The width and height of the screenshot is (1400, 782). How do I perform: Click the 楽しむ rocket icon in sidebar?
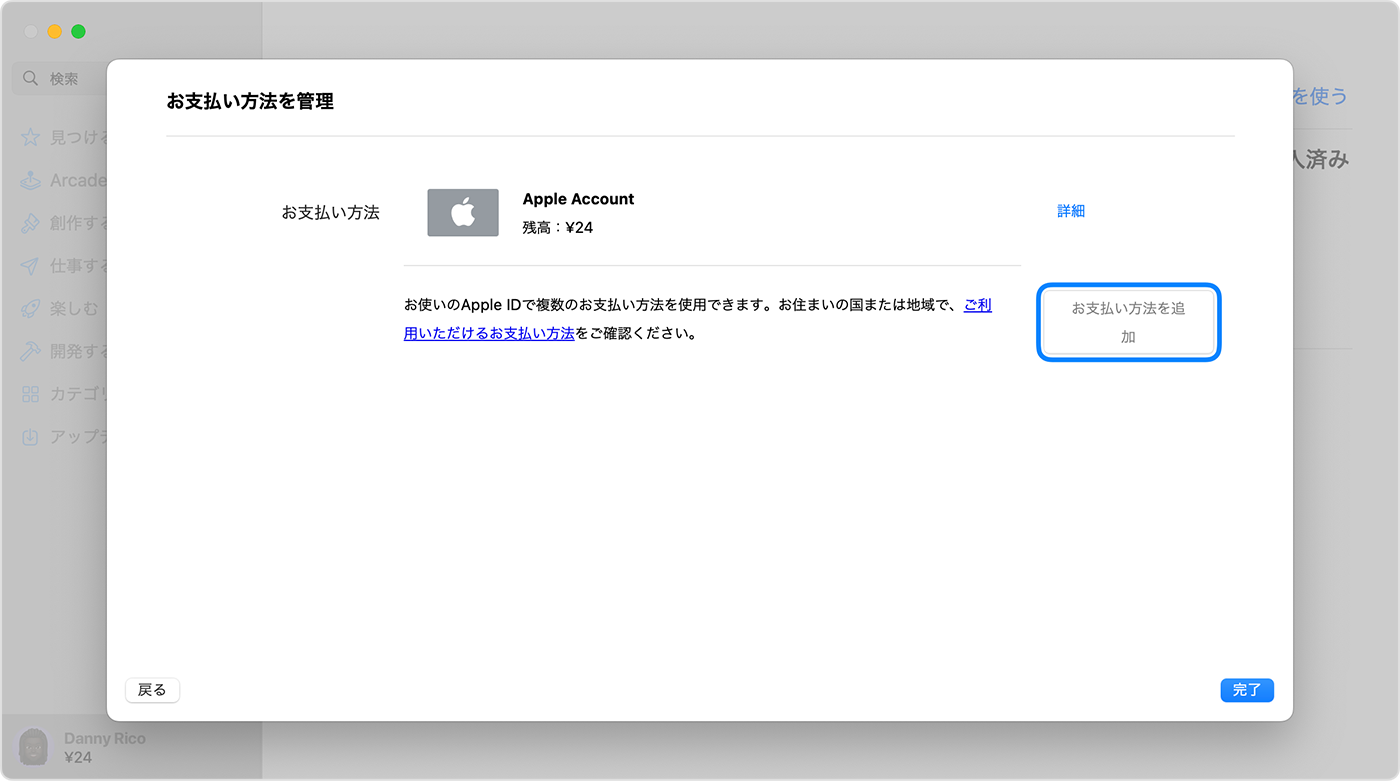click(x=31, y=309)
